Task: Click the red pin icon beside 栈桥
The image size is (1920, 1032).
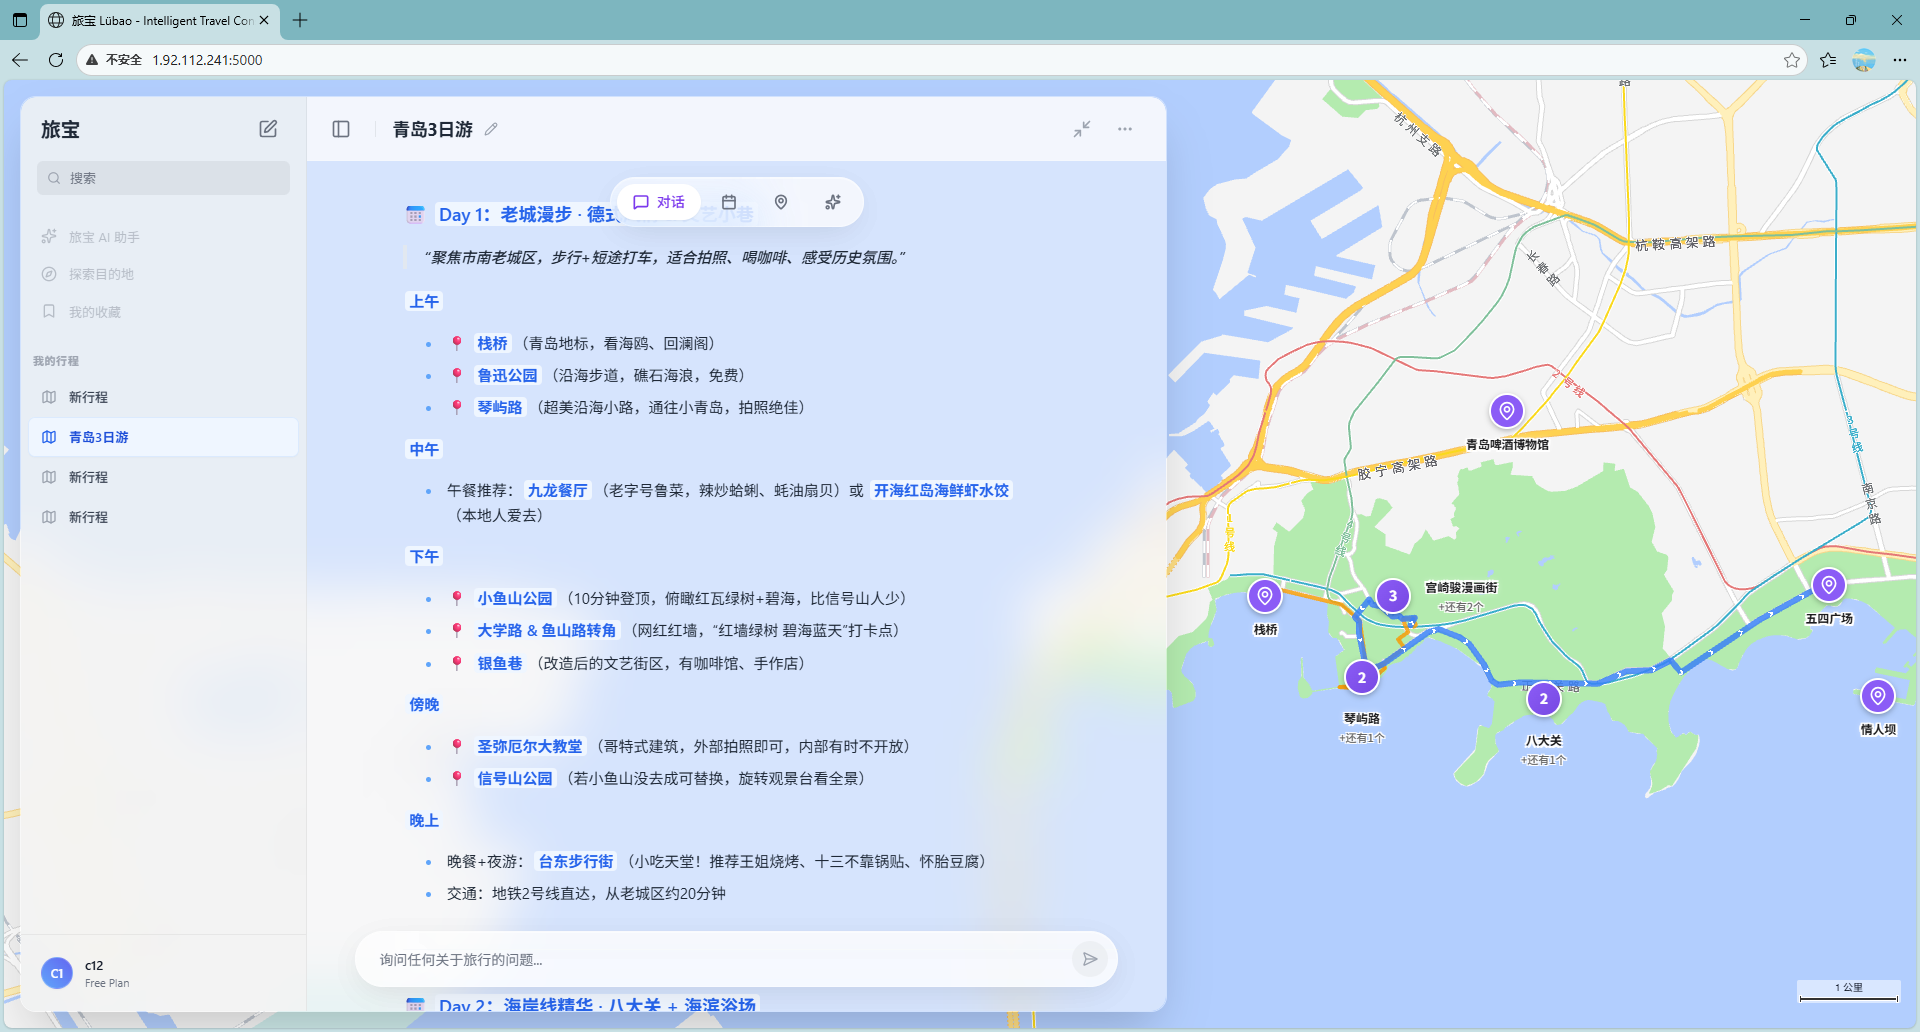Action: (x=457, y=343)
